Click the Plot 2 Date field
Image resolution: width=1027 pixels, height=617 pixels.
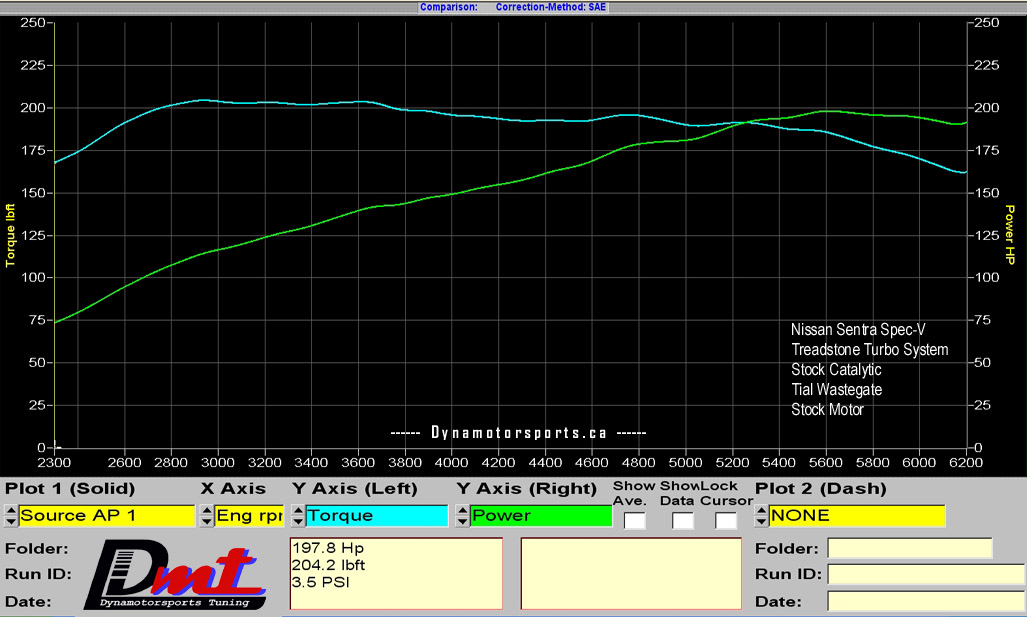[927, 601]
